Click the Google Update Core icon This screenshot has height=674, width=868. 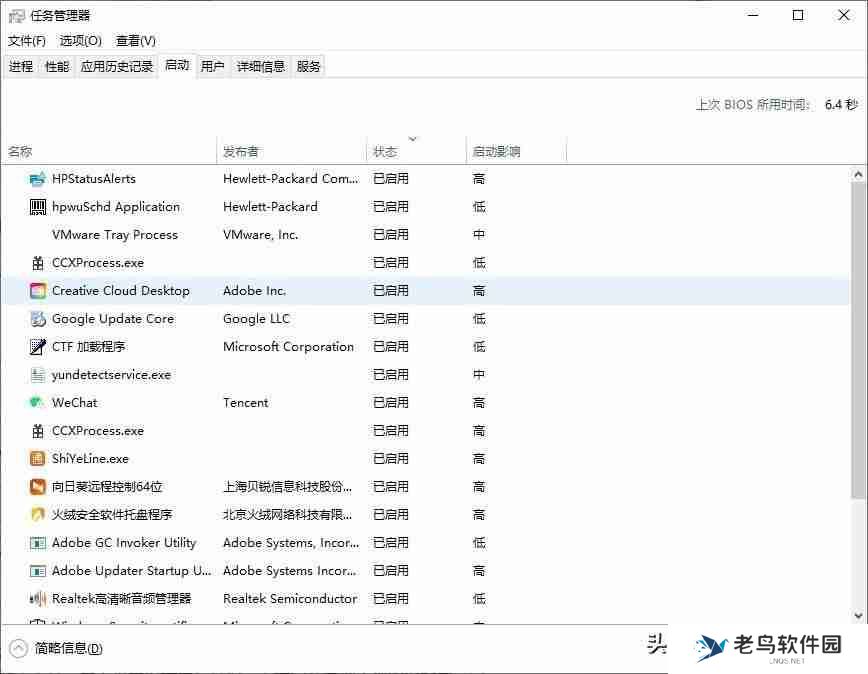tap(37, 319)
